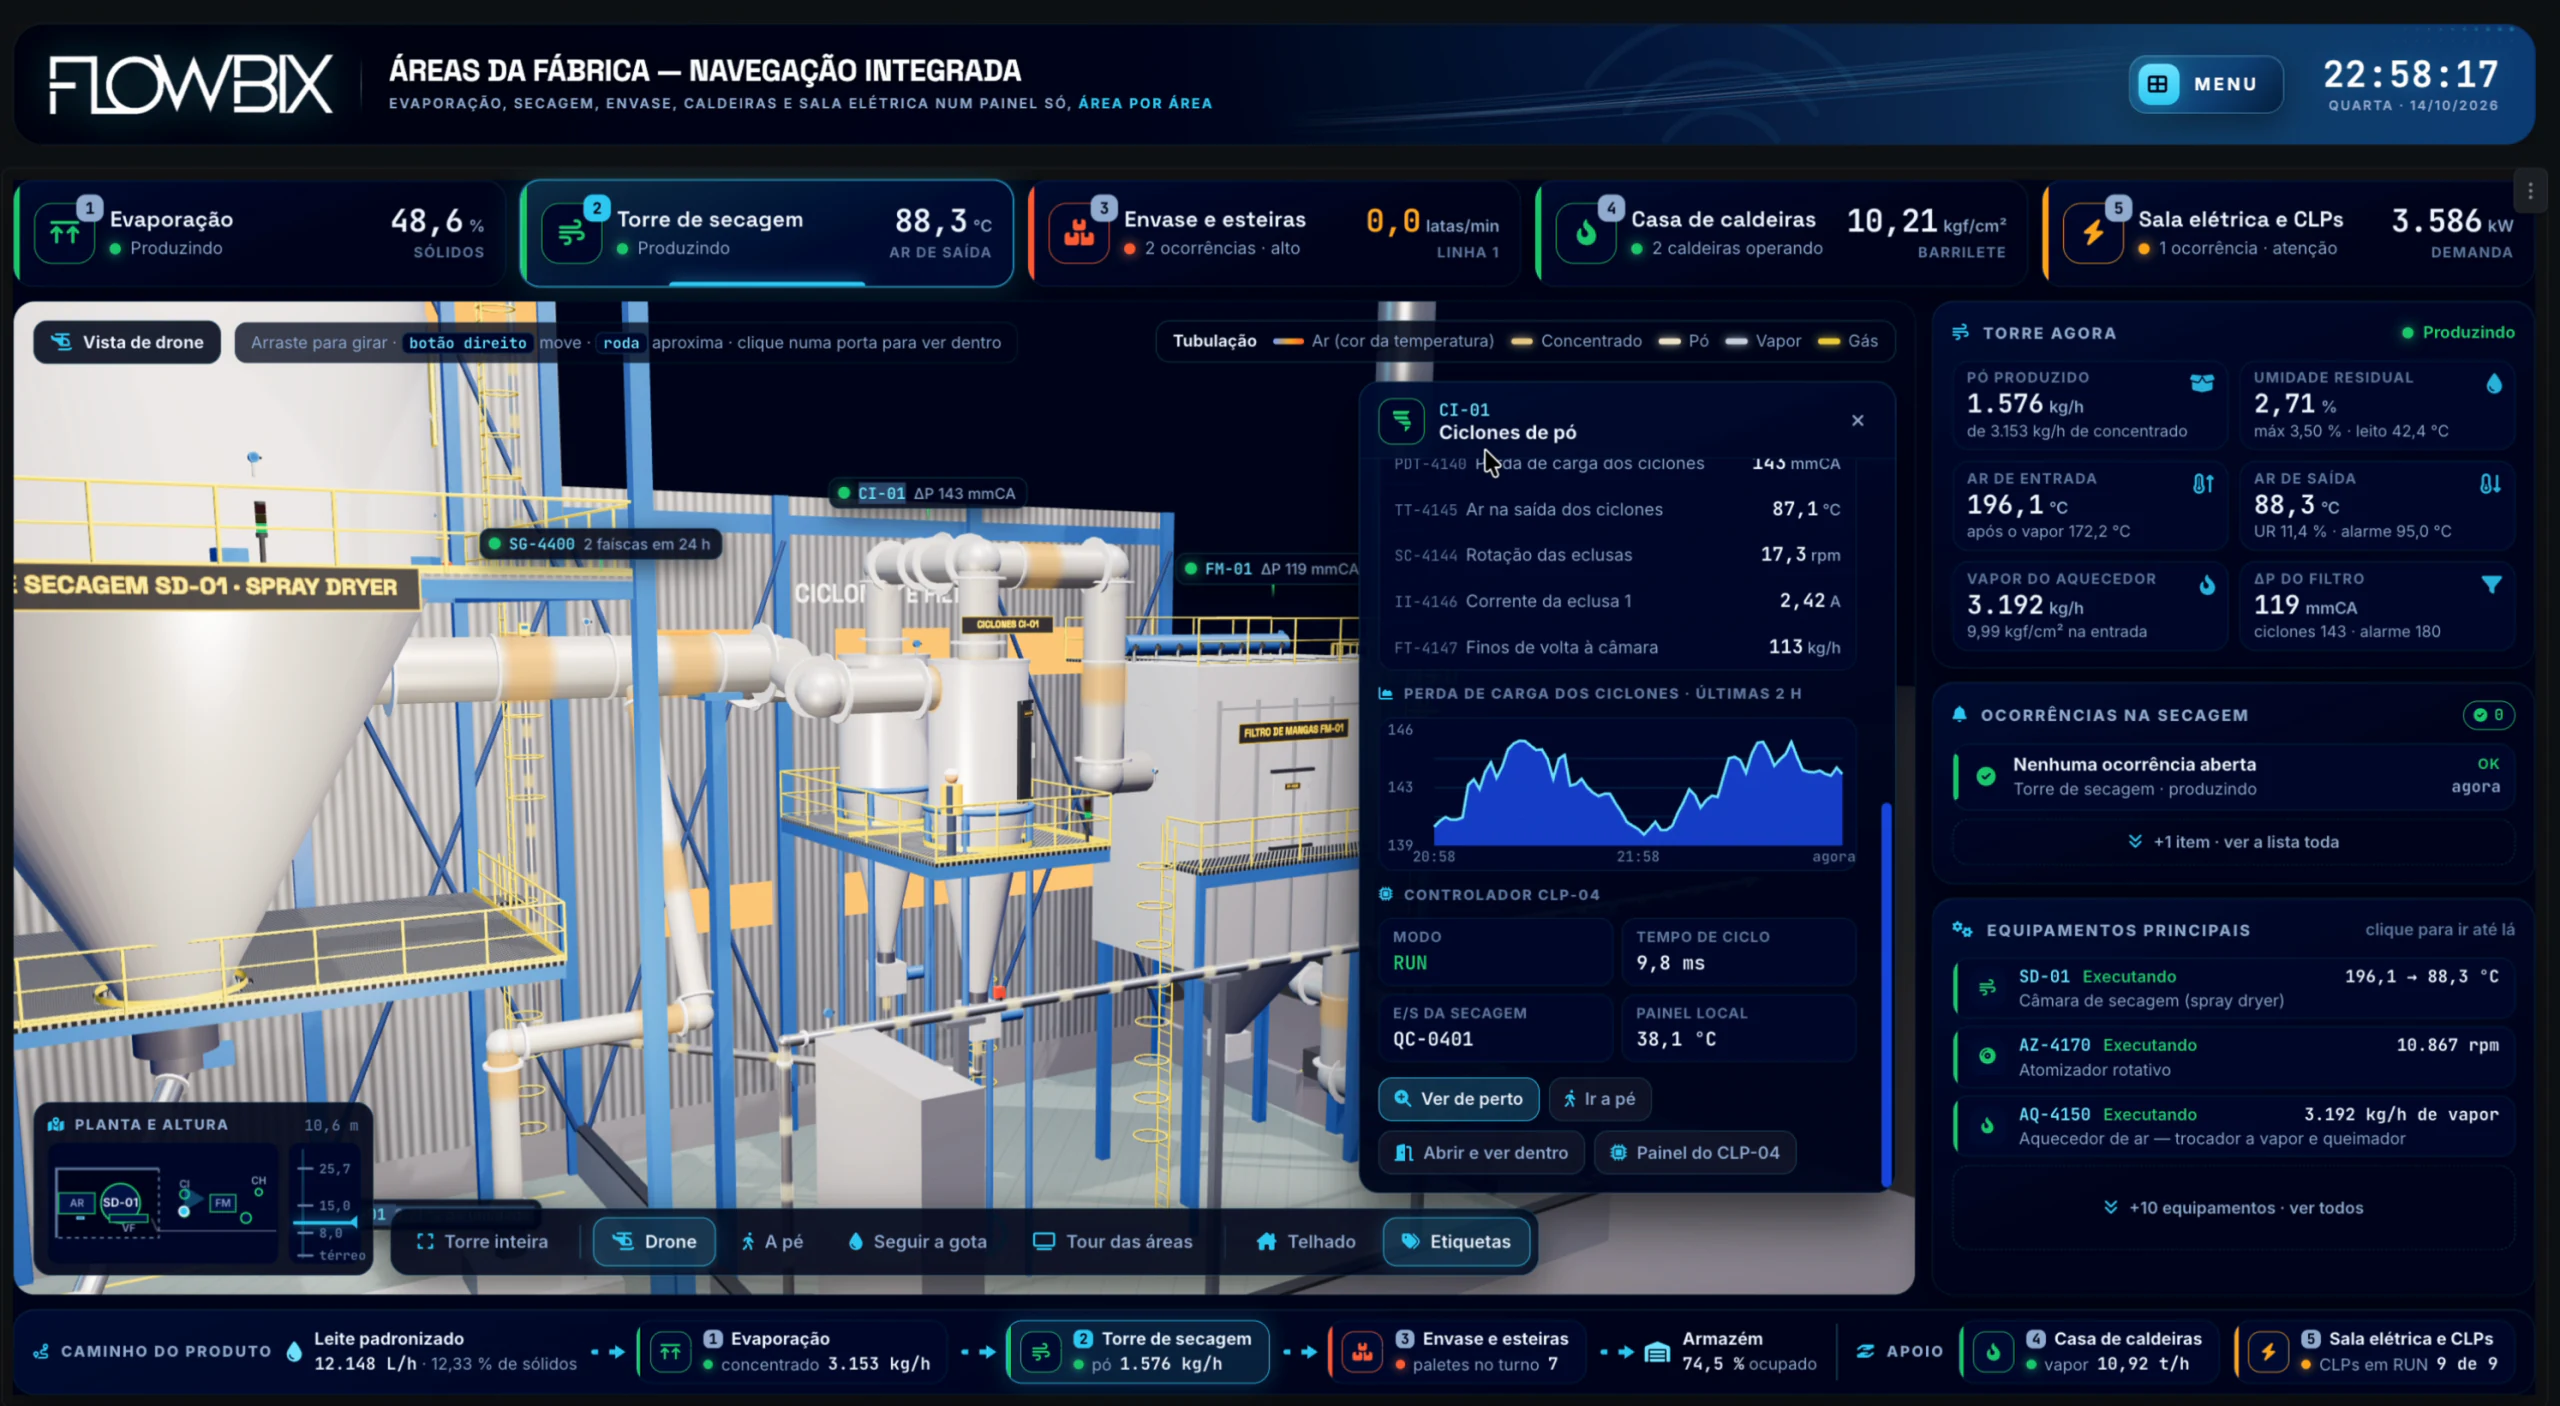This screenshot has width=2560, height=1406.
Task: Click the Sala elétrica lightning icon
Action: pyautogui.click(x=2093, y=233)
